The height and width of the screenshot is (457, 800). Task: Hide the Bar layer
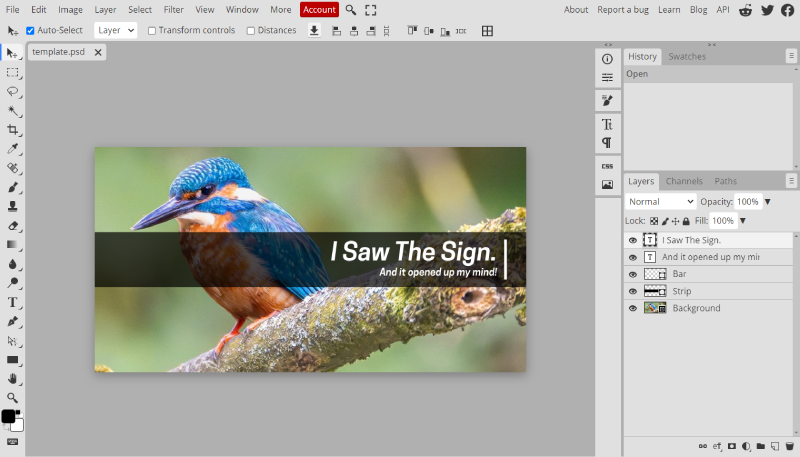click(633, 274)
